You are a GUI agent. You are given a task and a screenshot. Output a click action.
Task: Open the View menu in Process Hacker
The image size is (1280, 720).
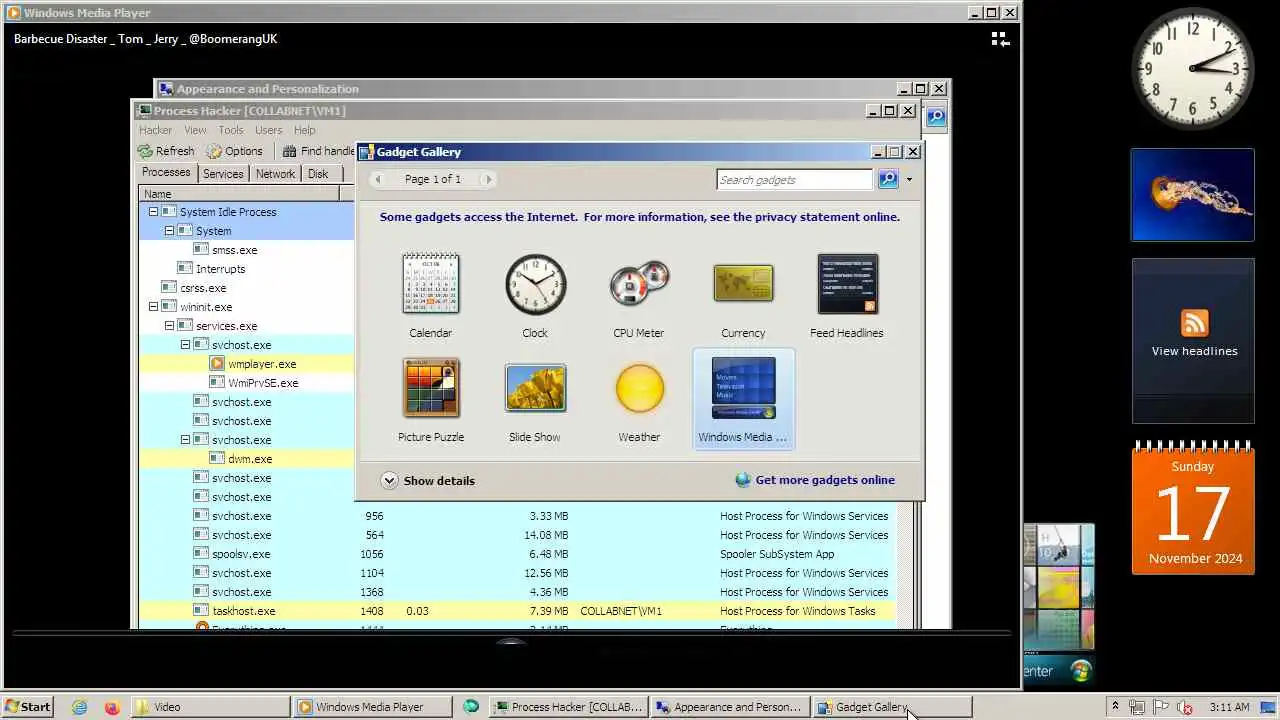(x=195, y=130)
